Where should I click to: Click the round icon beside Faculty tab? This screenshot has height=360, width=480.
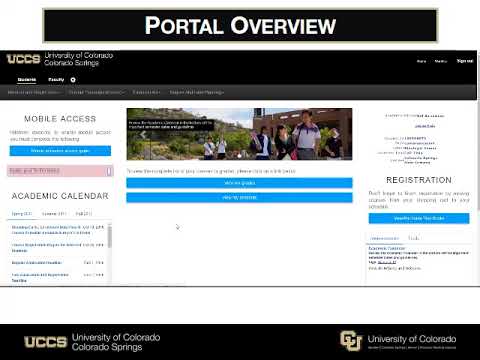tap(73, 80)
